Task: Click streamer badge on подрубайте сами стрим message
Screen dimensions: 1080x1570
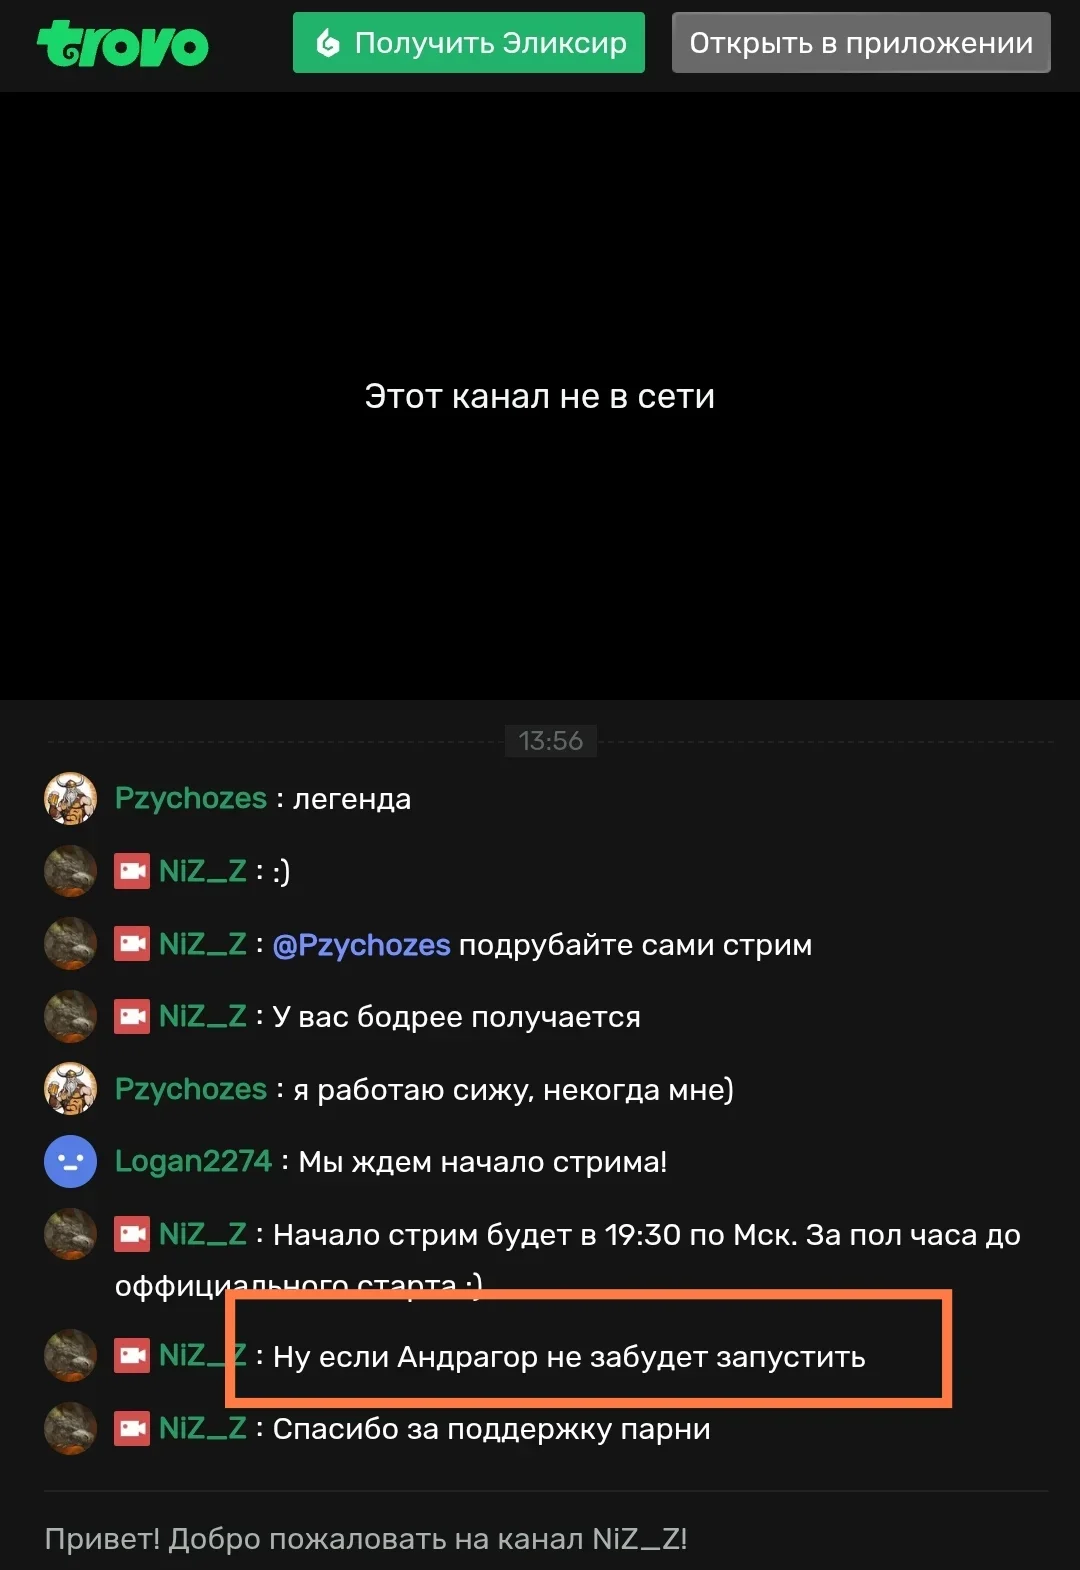Action: point(132,944)
